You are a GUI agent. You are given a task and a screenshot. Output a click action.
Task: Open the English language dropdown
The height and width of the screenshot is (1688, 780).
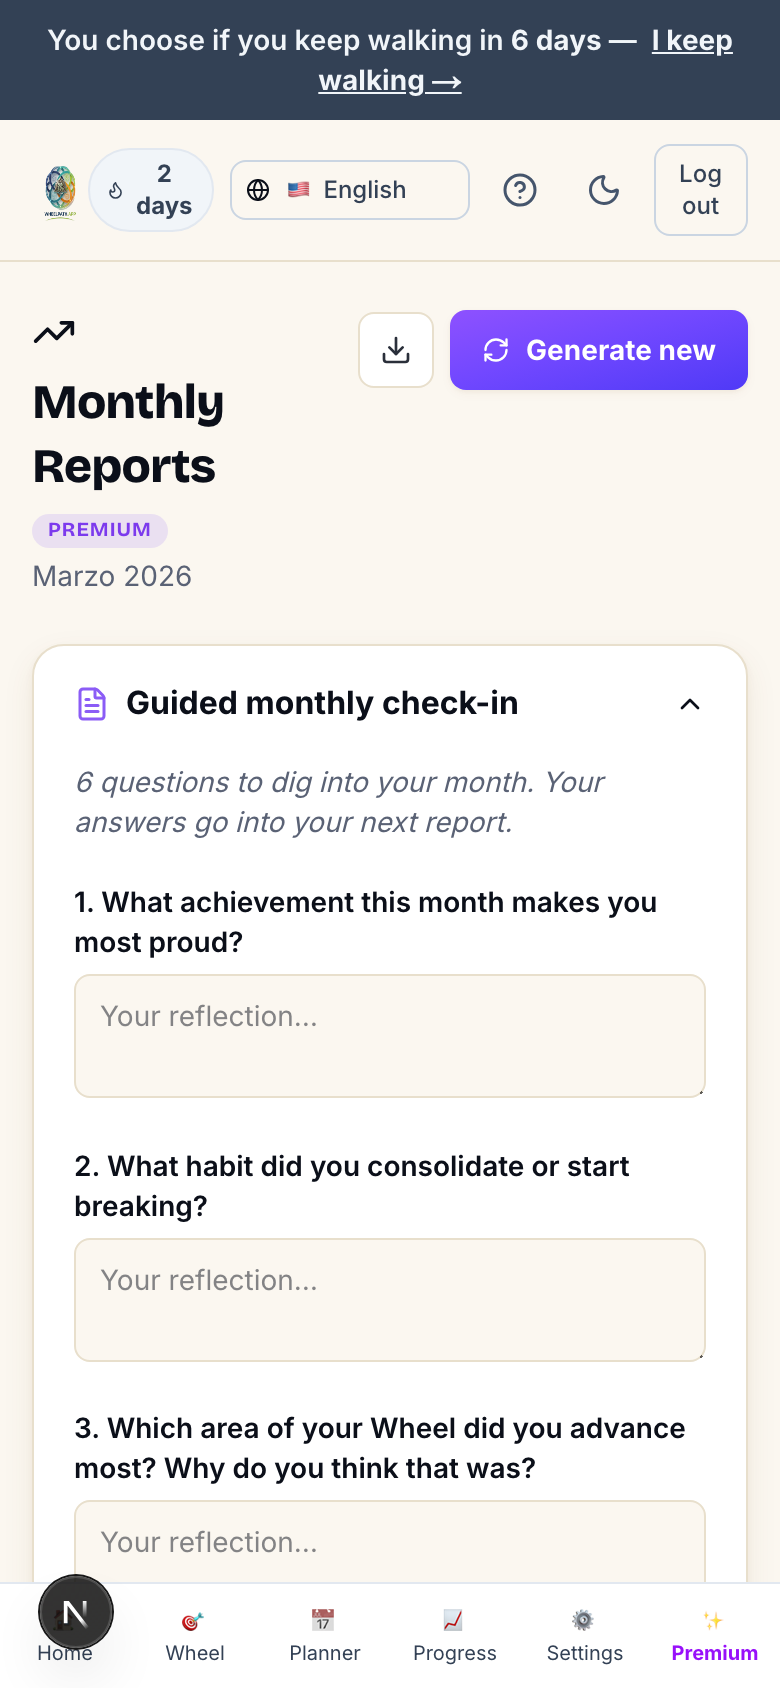point(350,190)
